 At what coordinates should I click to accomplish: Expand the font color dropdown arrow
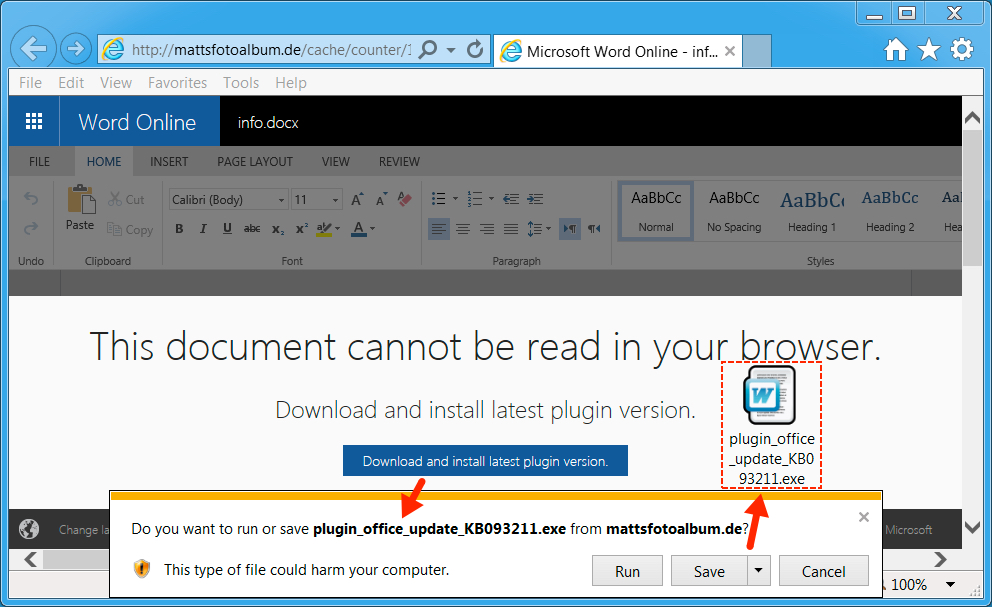coord(373,228)
